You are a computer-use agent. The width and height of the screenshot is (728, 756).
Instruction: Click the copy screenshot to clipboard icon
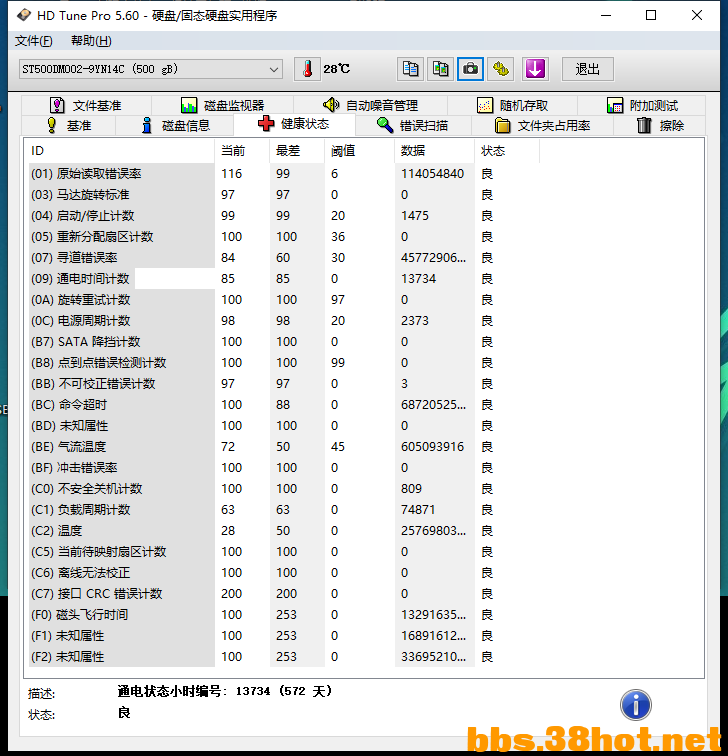[440, 69]
